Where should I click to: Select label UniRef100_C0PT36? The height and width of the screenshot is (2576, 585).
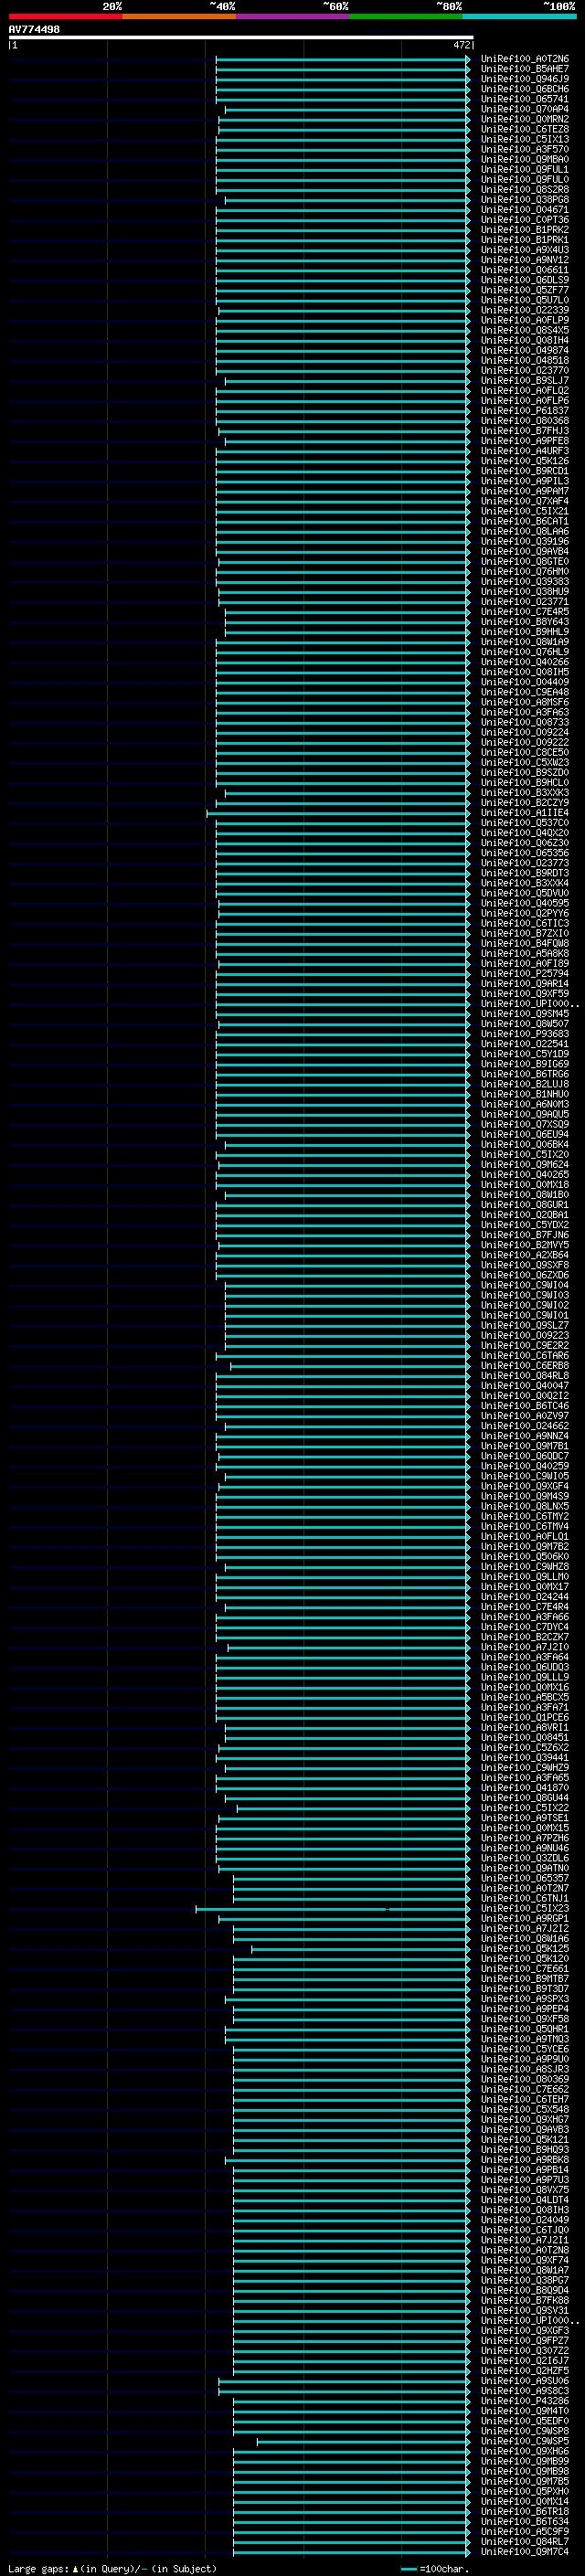(525, 220)
